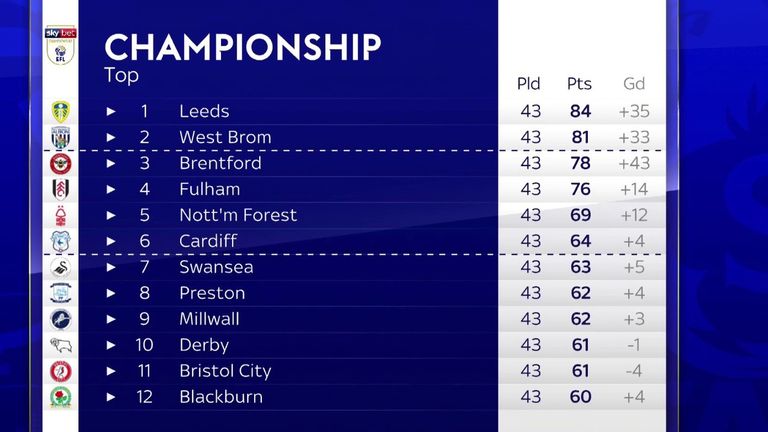Click the Sky Bet EFL logo
Image resolution: width=768 pixels, height=432 pixels.
(x=61, y=45)
